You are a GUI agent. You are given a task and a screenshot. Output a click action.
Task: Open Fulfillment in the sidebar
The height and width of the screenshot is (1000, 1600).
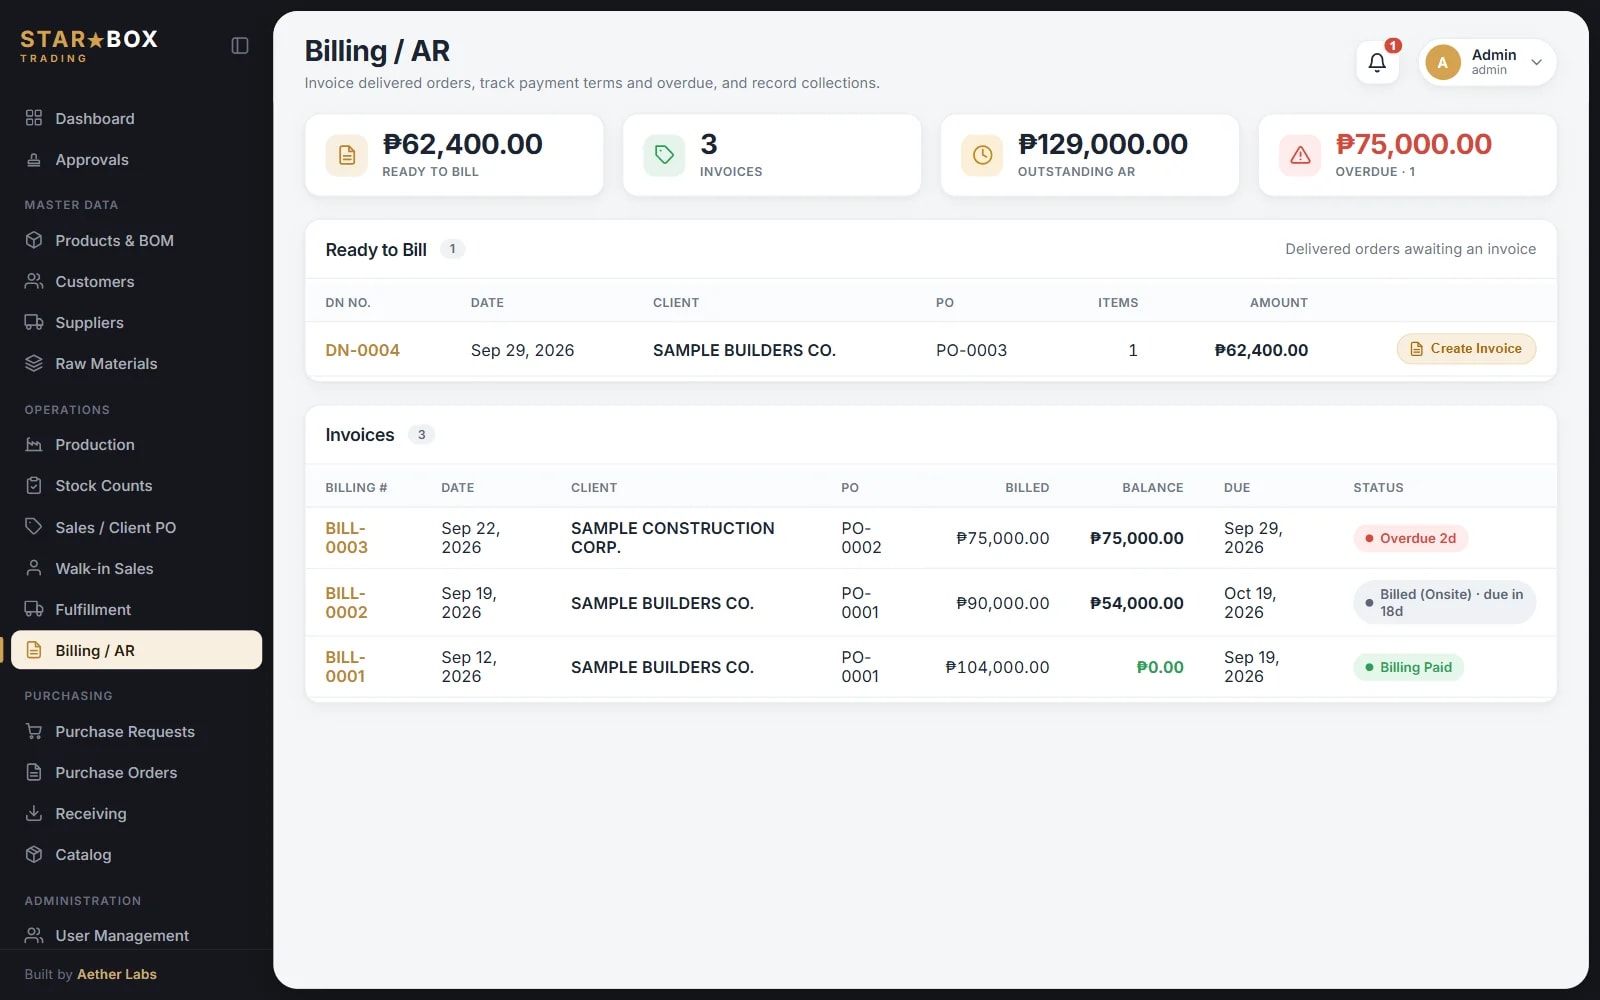click(136, 609)
